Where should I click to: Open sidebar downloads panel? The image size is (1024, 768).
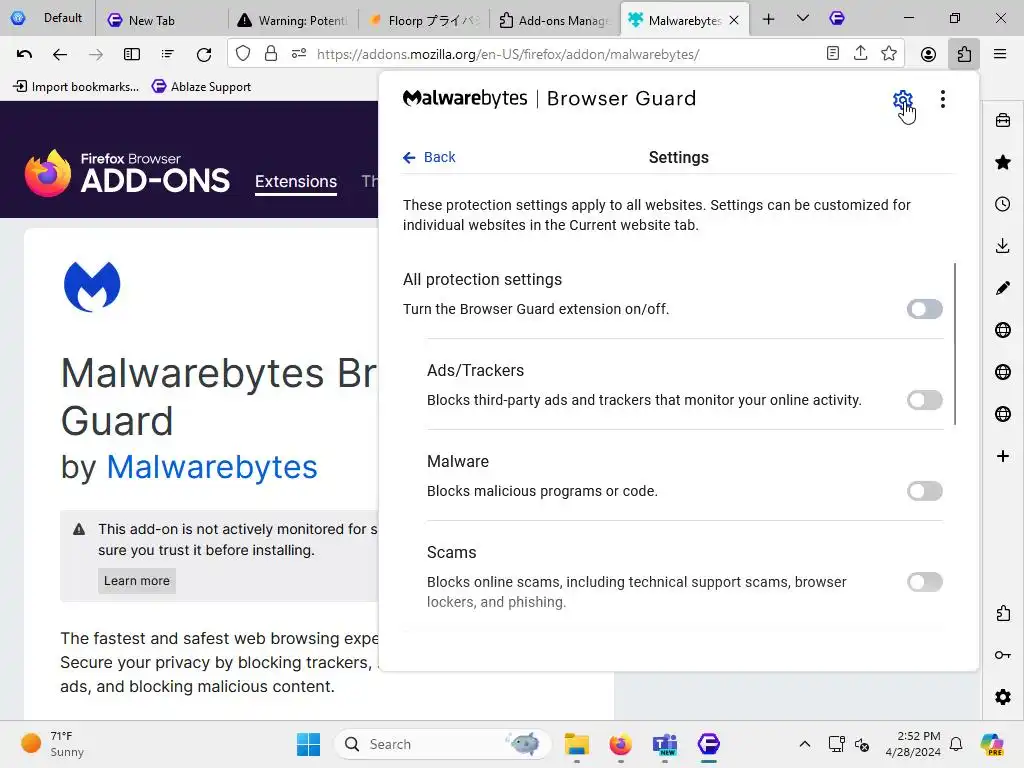coord(1002,246)
